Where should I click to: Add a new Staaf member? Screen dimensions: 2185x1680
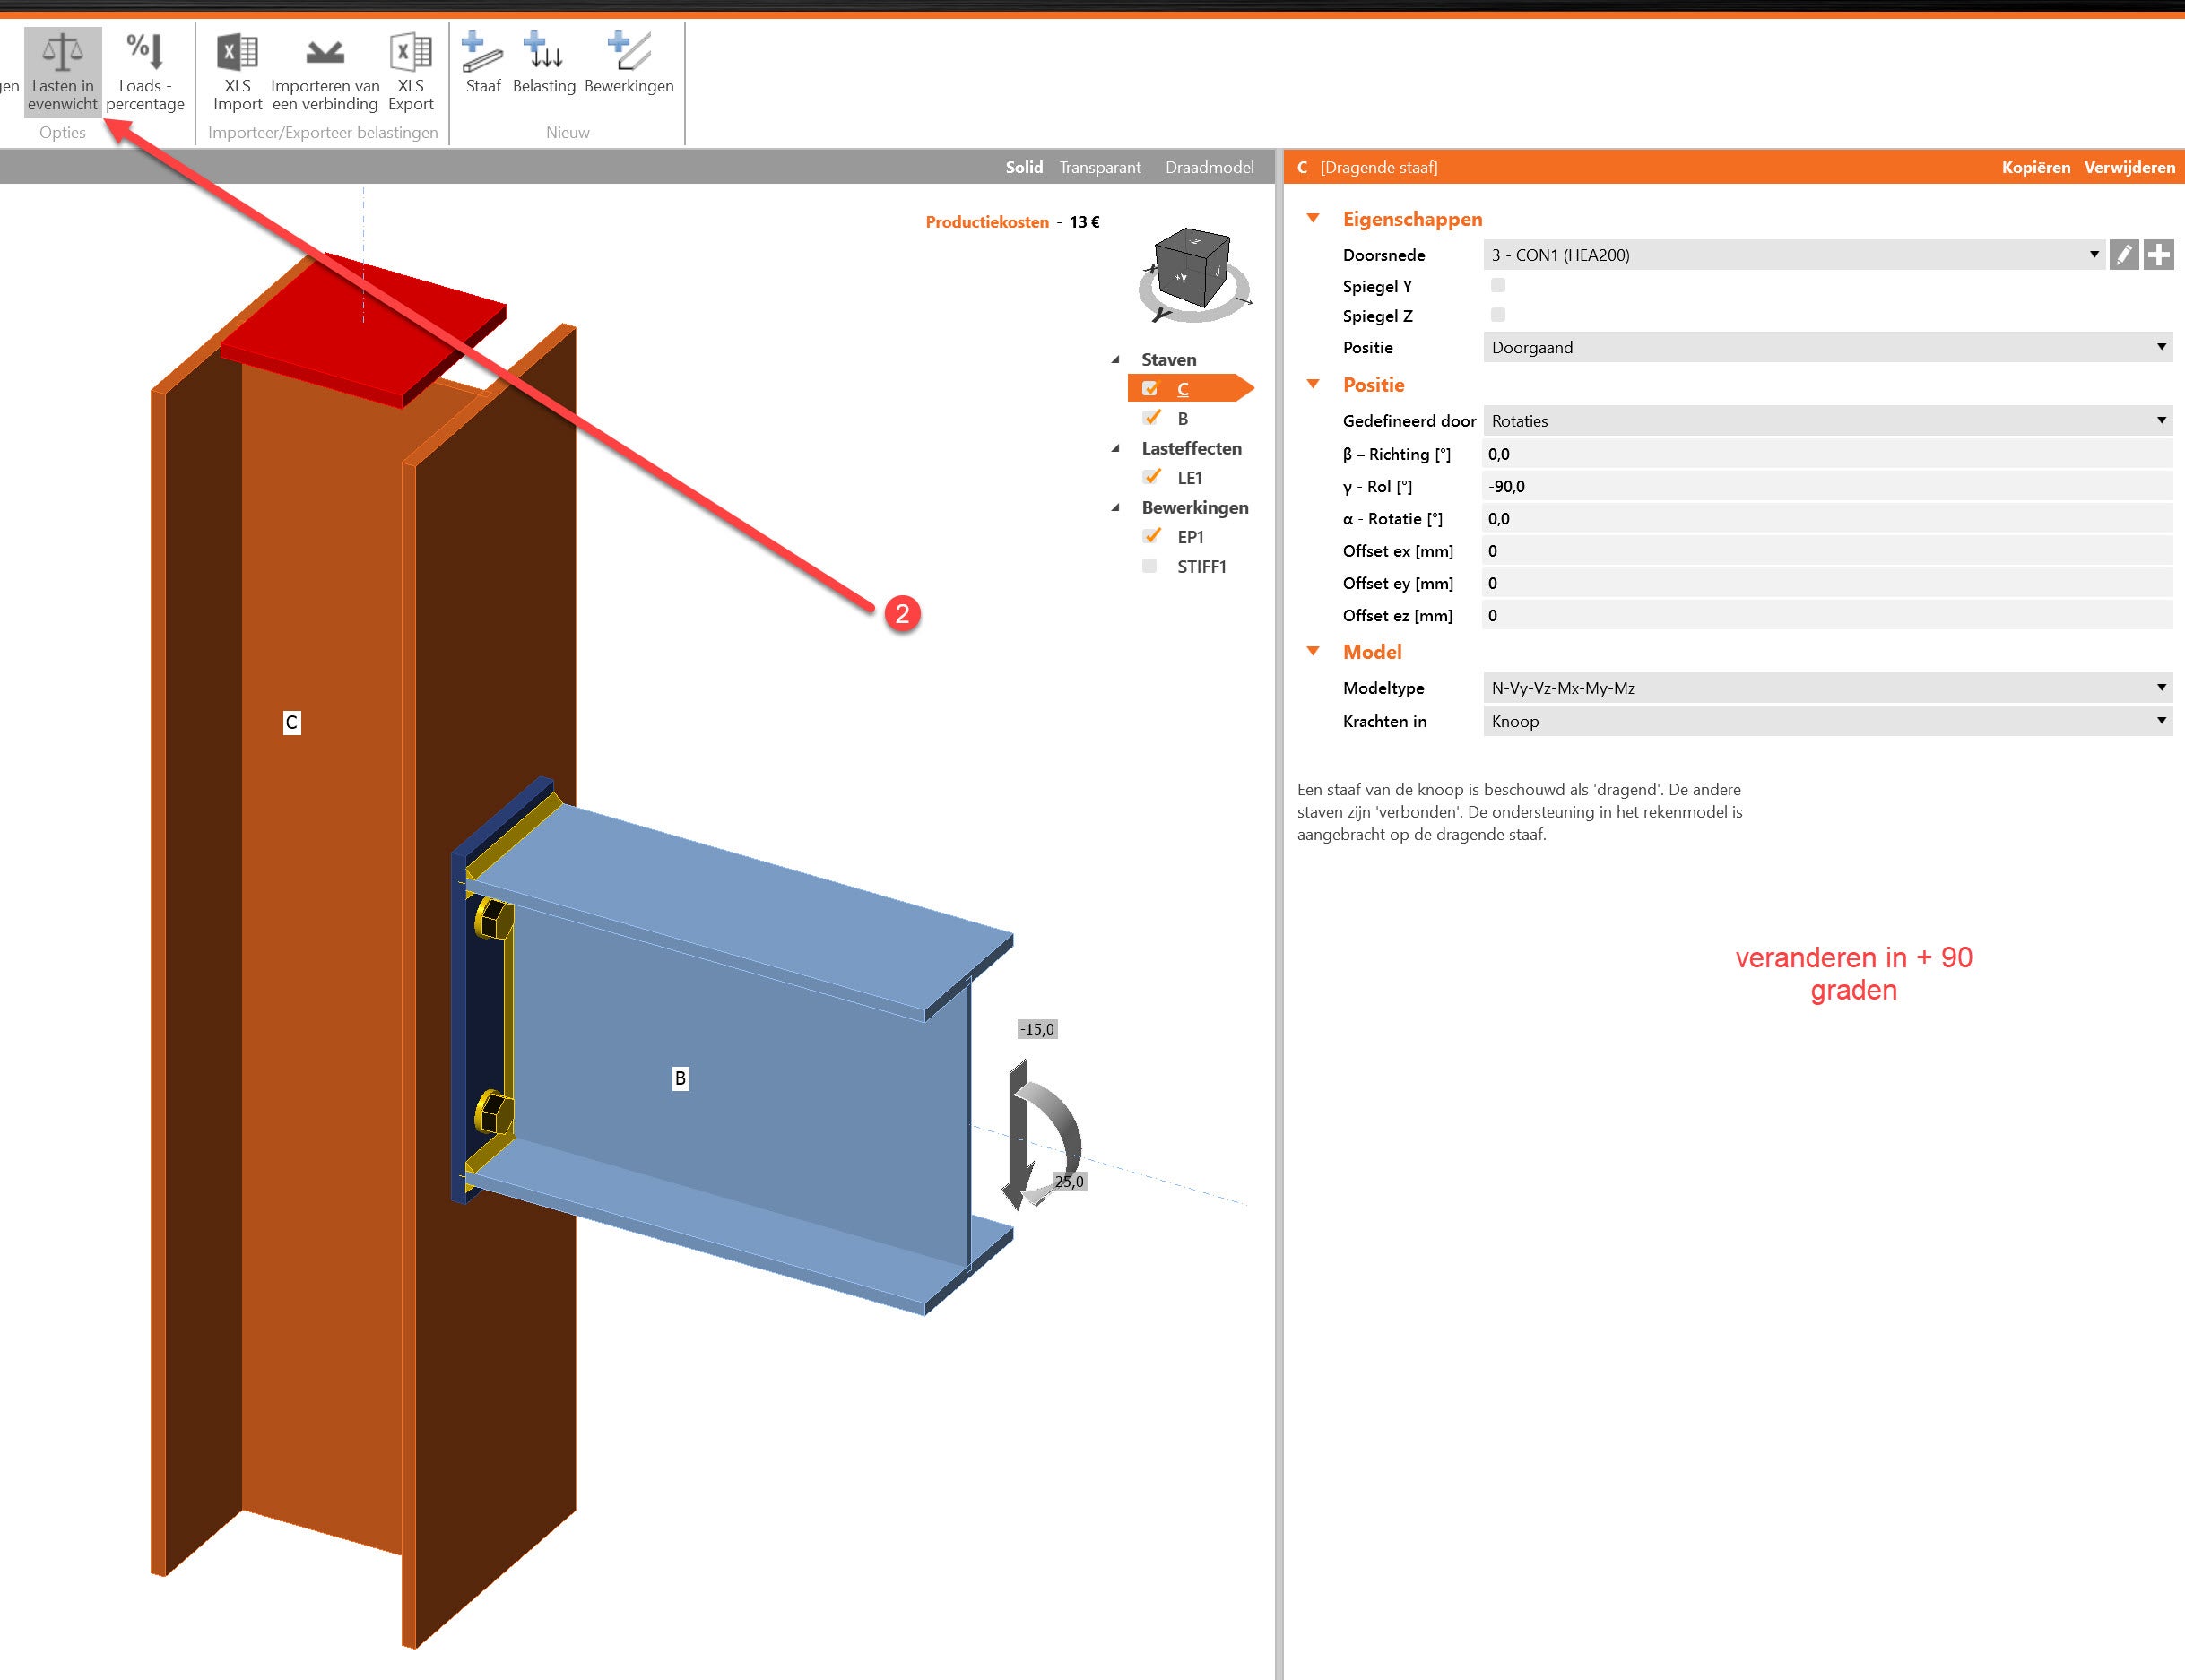pyautogui.click(x=482, y=52)
